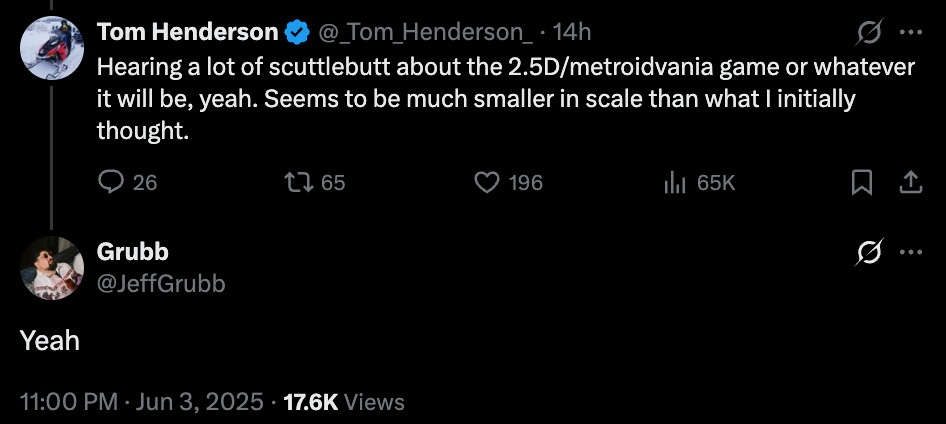Open Tom Henderson's profile picture
Screen dimensions: 946x424
coord(52,48)
